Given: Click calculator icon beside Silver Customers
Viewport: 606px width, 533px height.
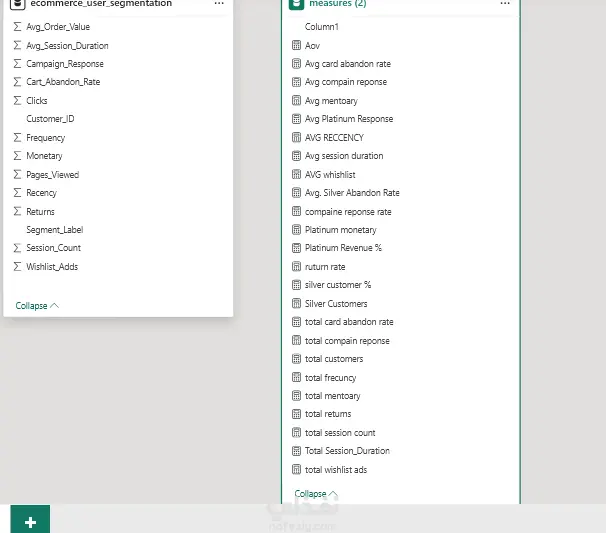Looking at the screenshot, I should [x=296, y=303].
